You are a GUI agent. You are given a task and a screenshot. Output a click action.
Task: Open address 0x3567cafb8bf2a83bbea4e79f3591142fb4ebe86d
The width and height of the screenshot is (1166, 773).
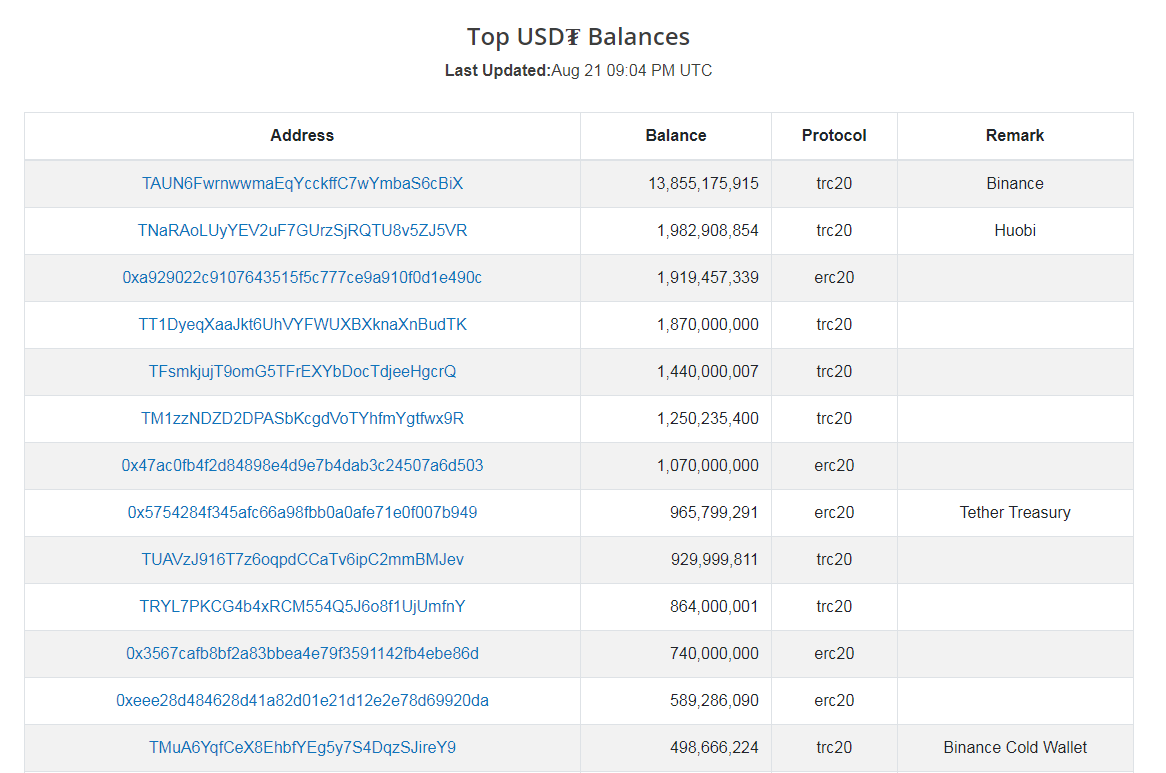pos(302,653)
